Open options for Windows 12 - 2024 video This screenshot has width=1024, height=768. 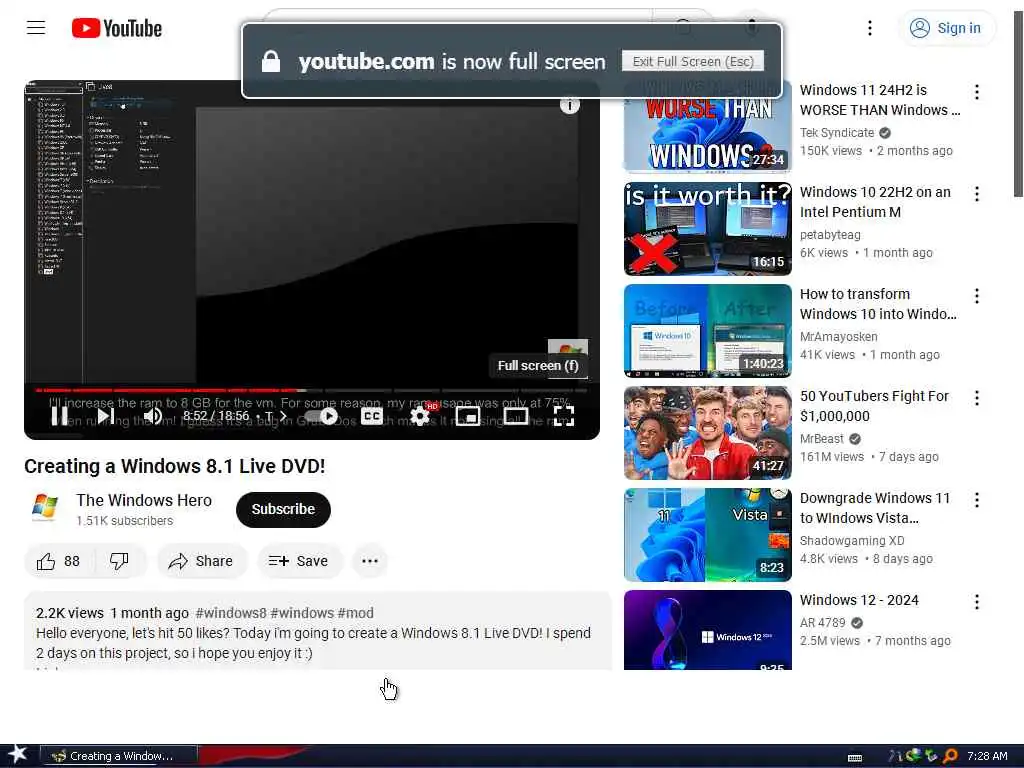[x=976, y=602]
